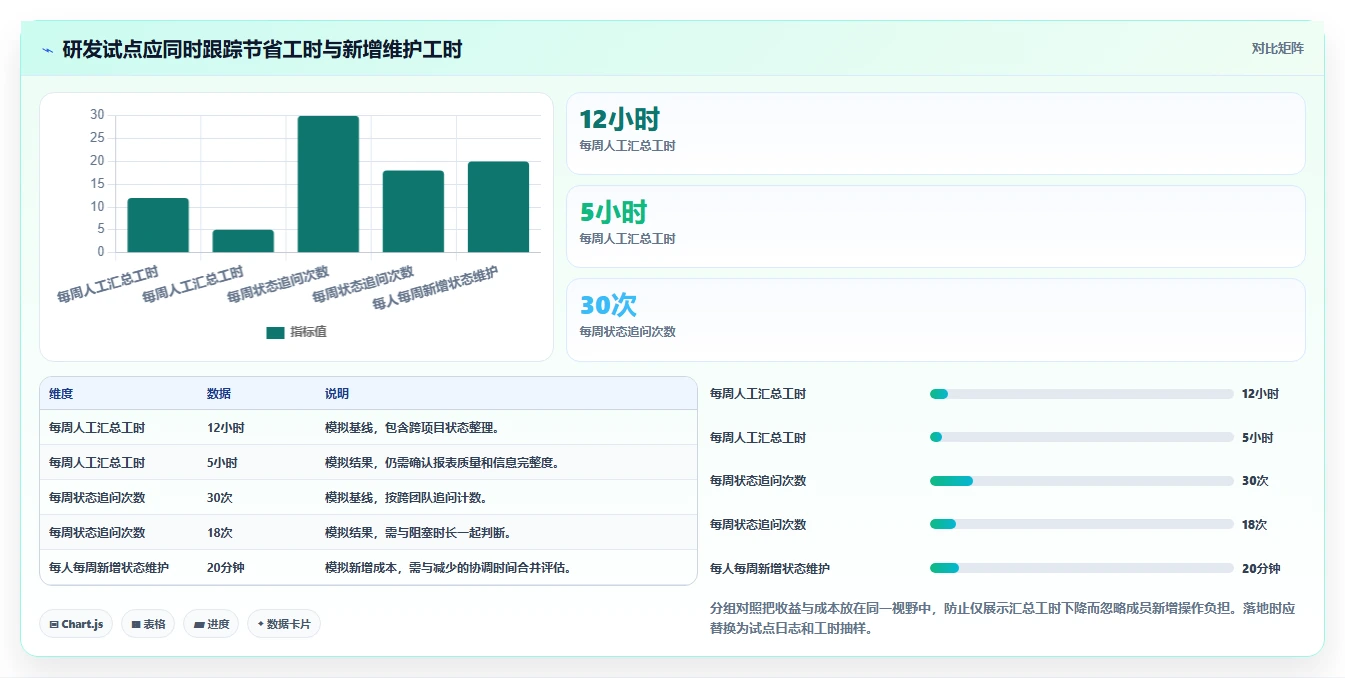Image resolution: width=1345 pixels, height=678 pixels.
Task: Select the Chart.js tag chip label
Action: point(82,624)
